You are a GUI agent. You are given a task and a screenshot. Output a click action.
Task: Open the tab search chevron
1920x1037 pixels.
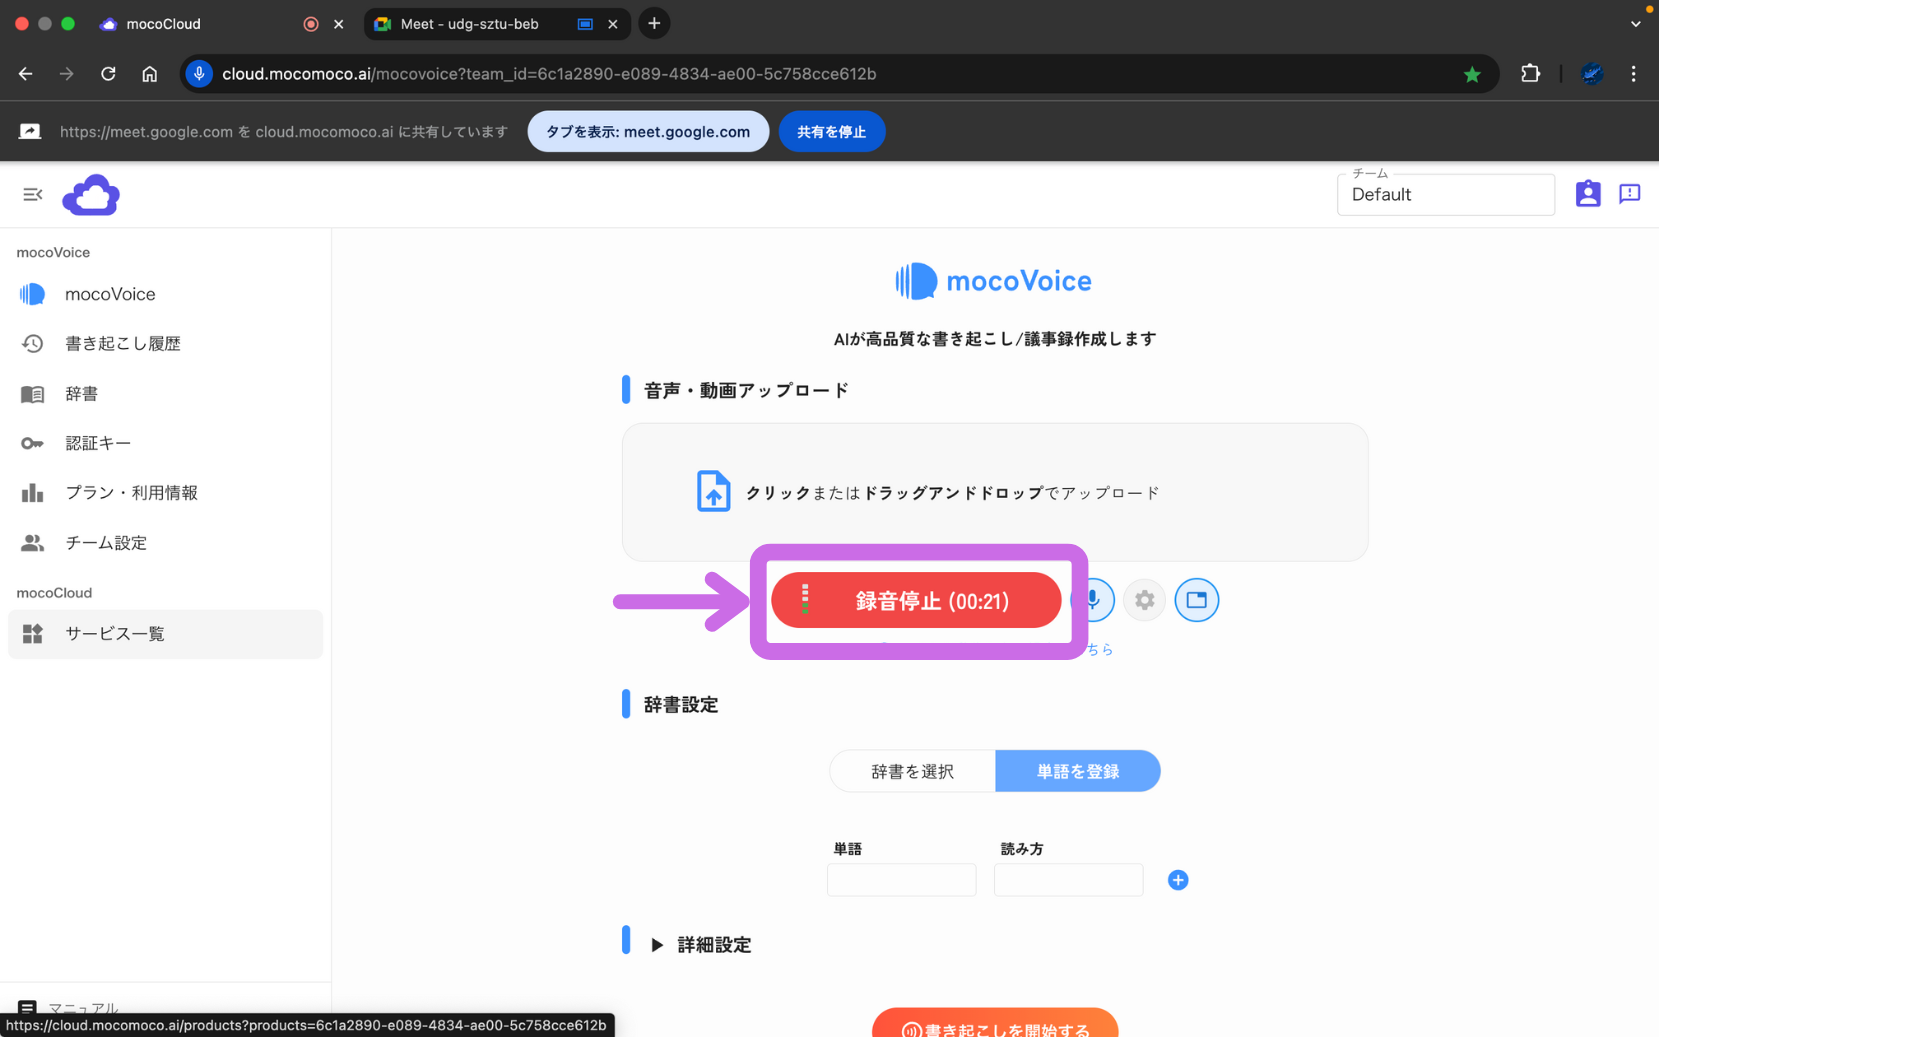tap(1636, 24)
